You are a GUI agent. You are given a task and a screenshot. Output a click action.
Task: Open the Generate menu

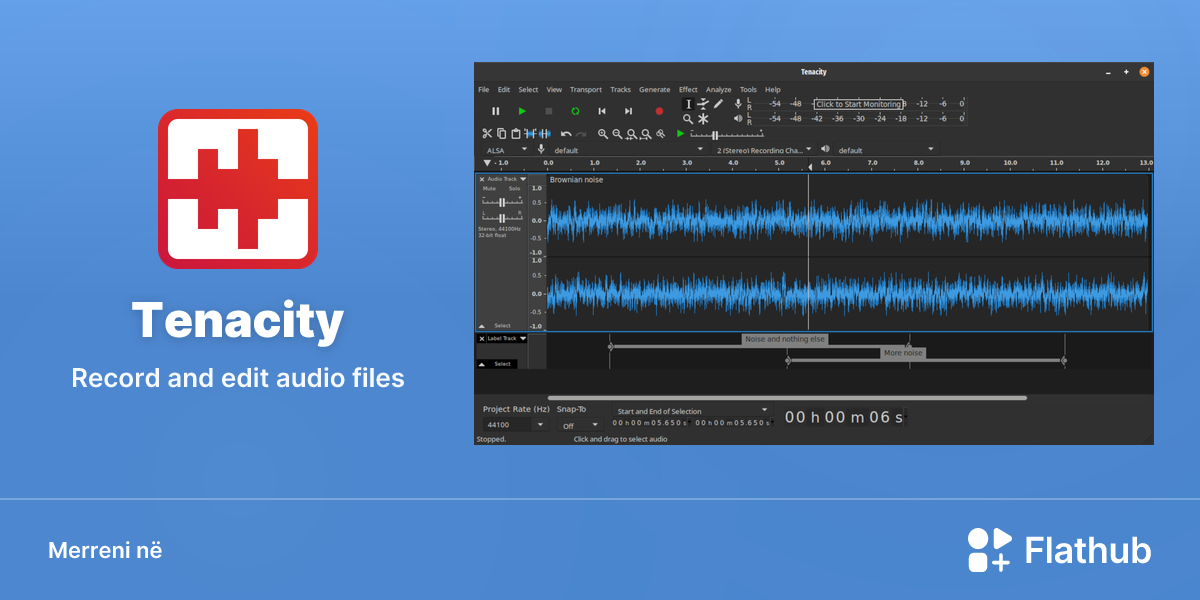point(655,90)
